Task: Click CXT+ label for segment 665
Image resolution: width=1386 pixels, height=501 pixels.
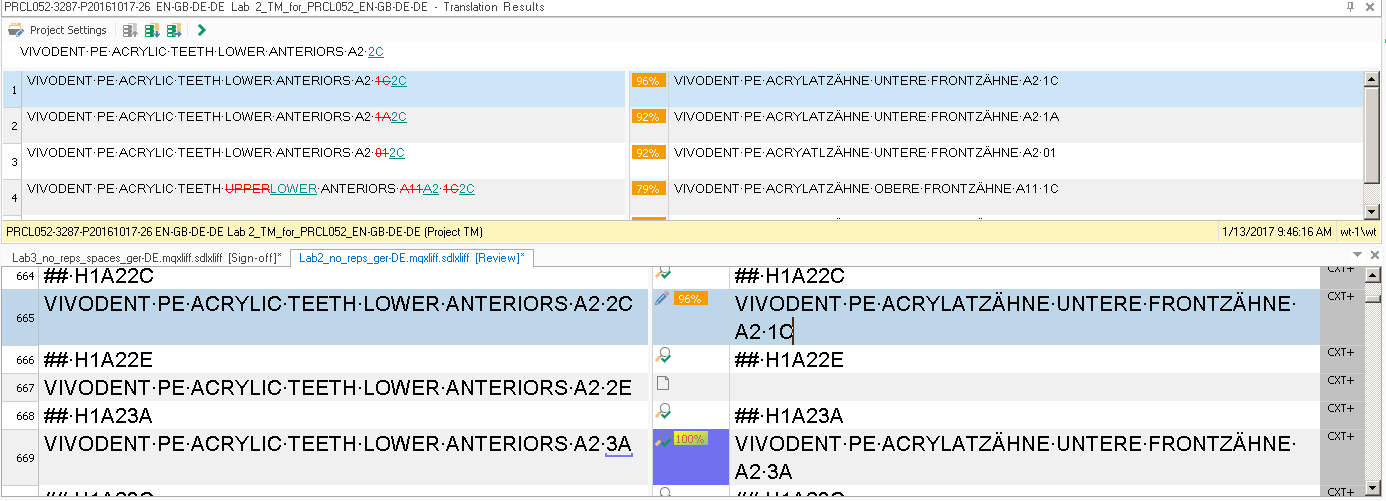Action: [x=1340, y=297]
